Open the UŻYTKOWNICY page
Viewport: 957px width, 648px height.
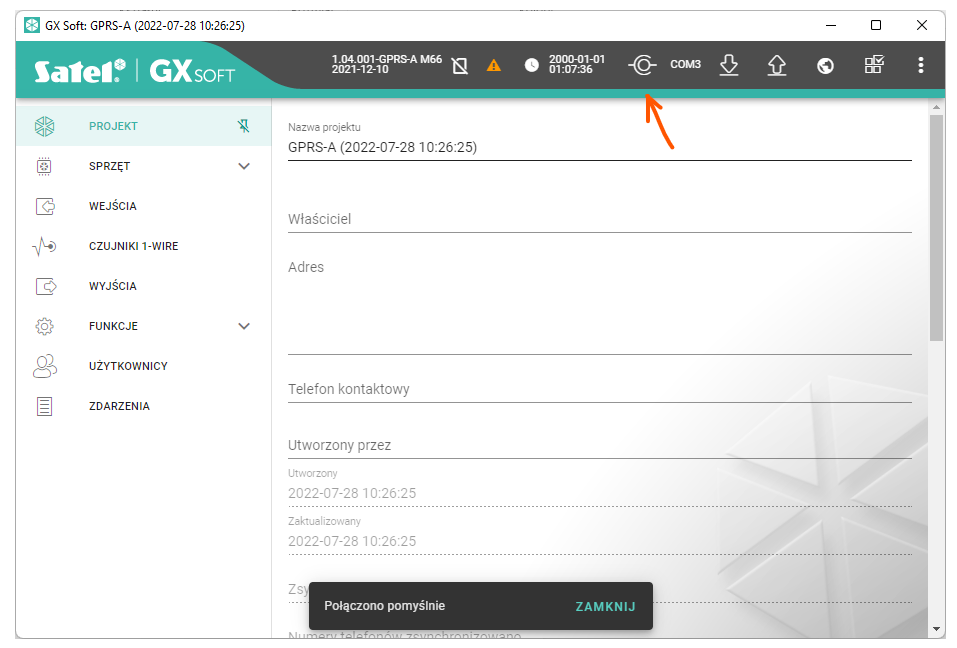click(x=128, y=366)
